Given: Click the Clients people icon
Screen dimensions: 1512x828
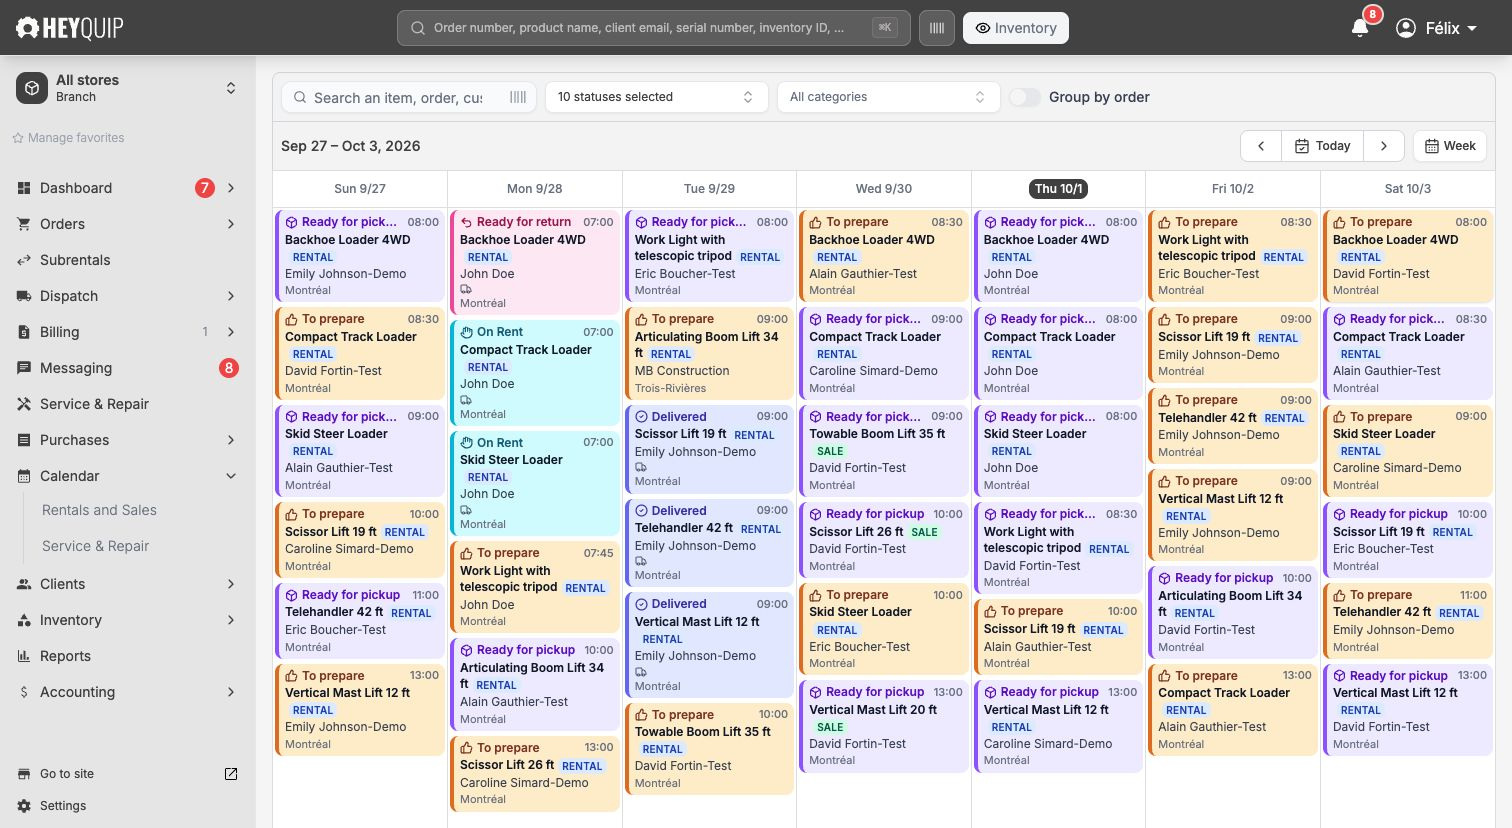Looking at the screenshot, I should (24, 584).
